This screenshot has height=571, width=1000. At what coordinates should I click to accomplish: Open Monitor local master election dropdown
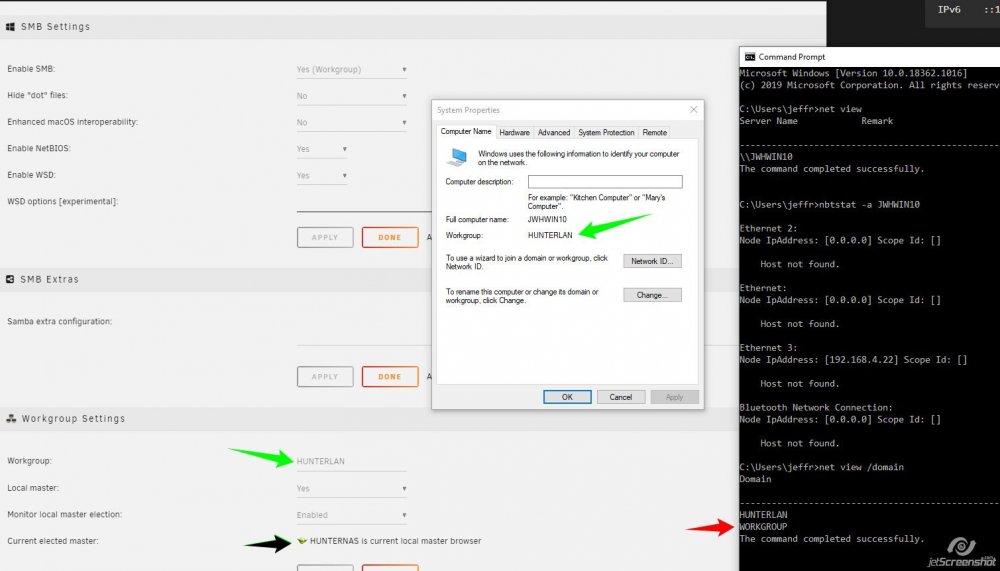click(x=351, y=515)
